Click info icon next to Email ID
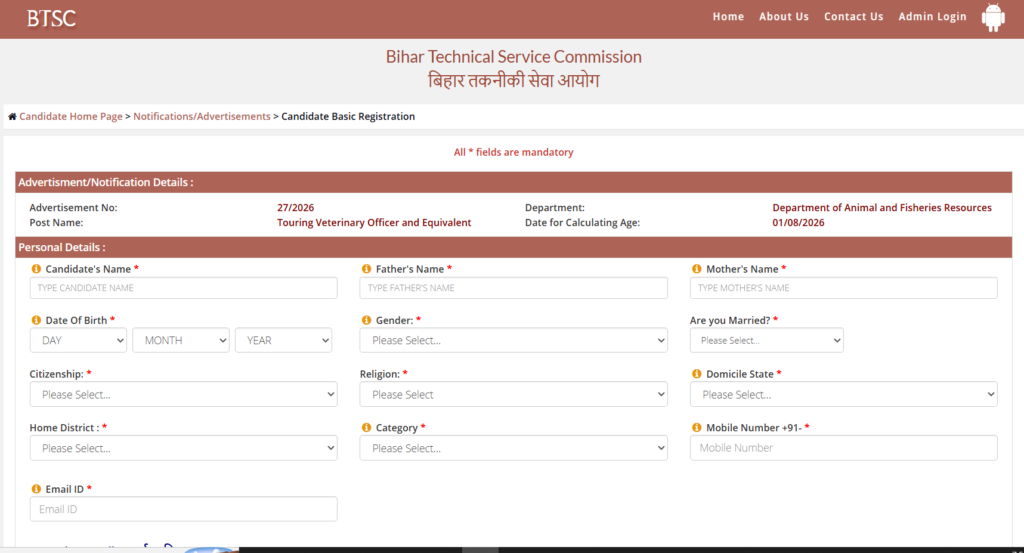 pyautogui.click(x=36, y=488)
